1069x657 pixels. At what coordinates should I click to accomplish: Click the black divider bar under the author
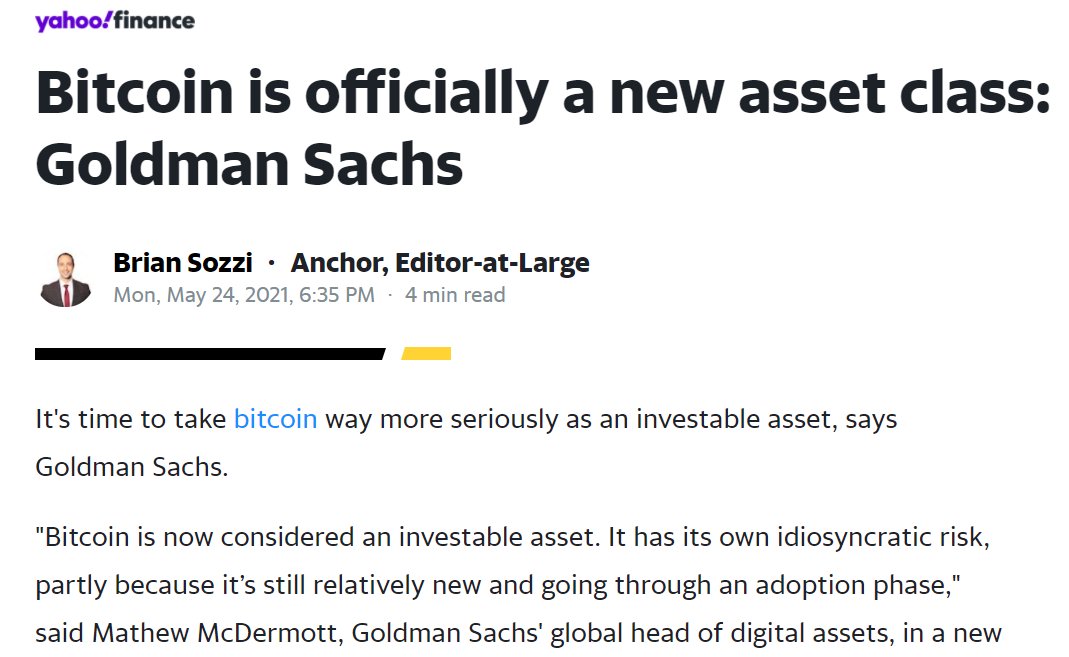210,353
